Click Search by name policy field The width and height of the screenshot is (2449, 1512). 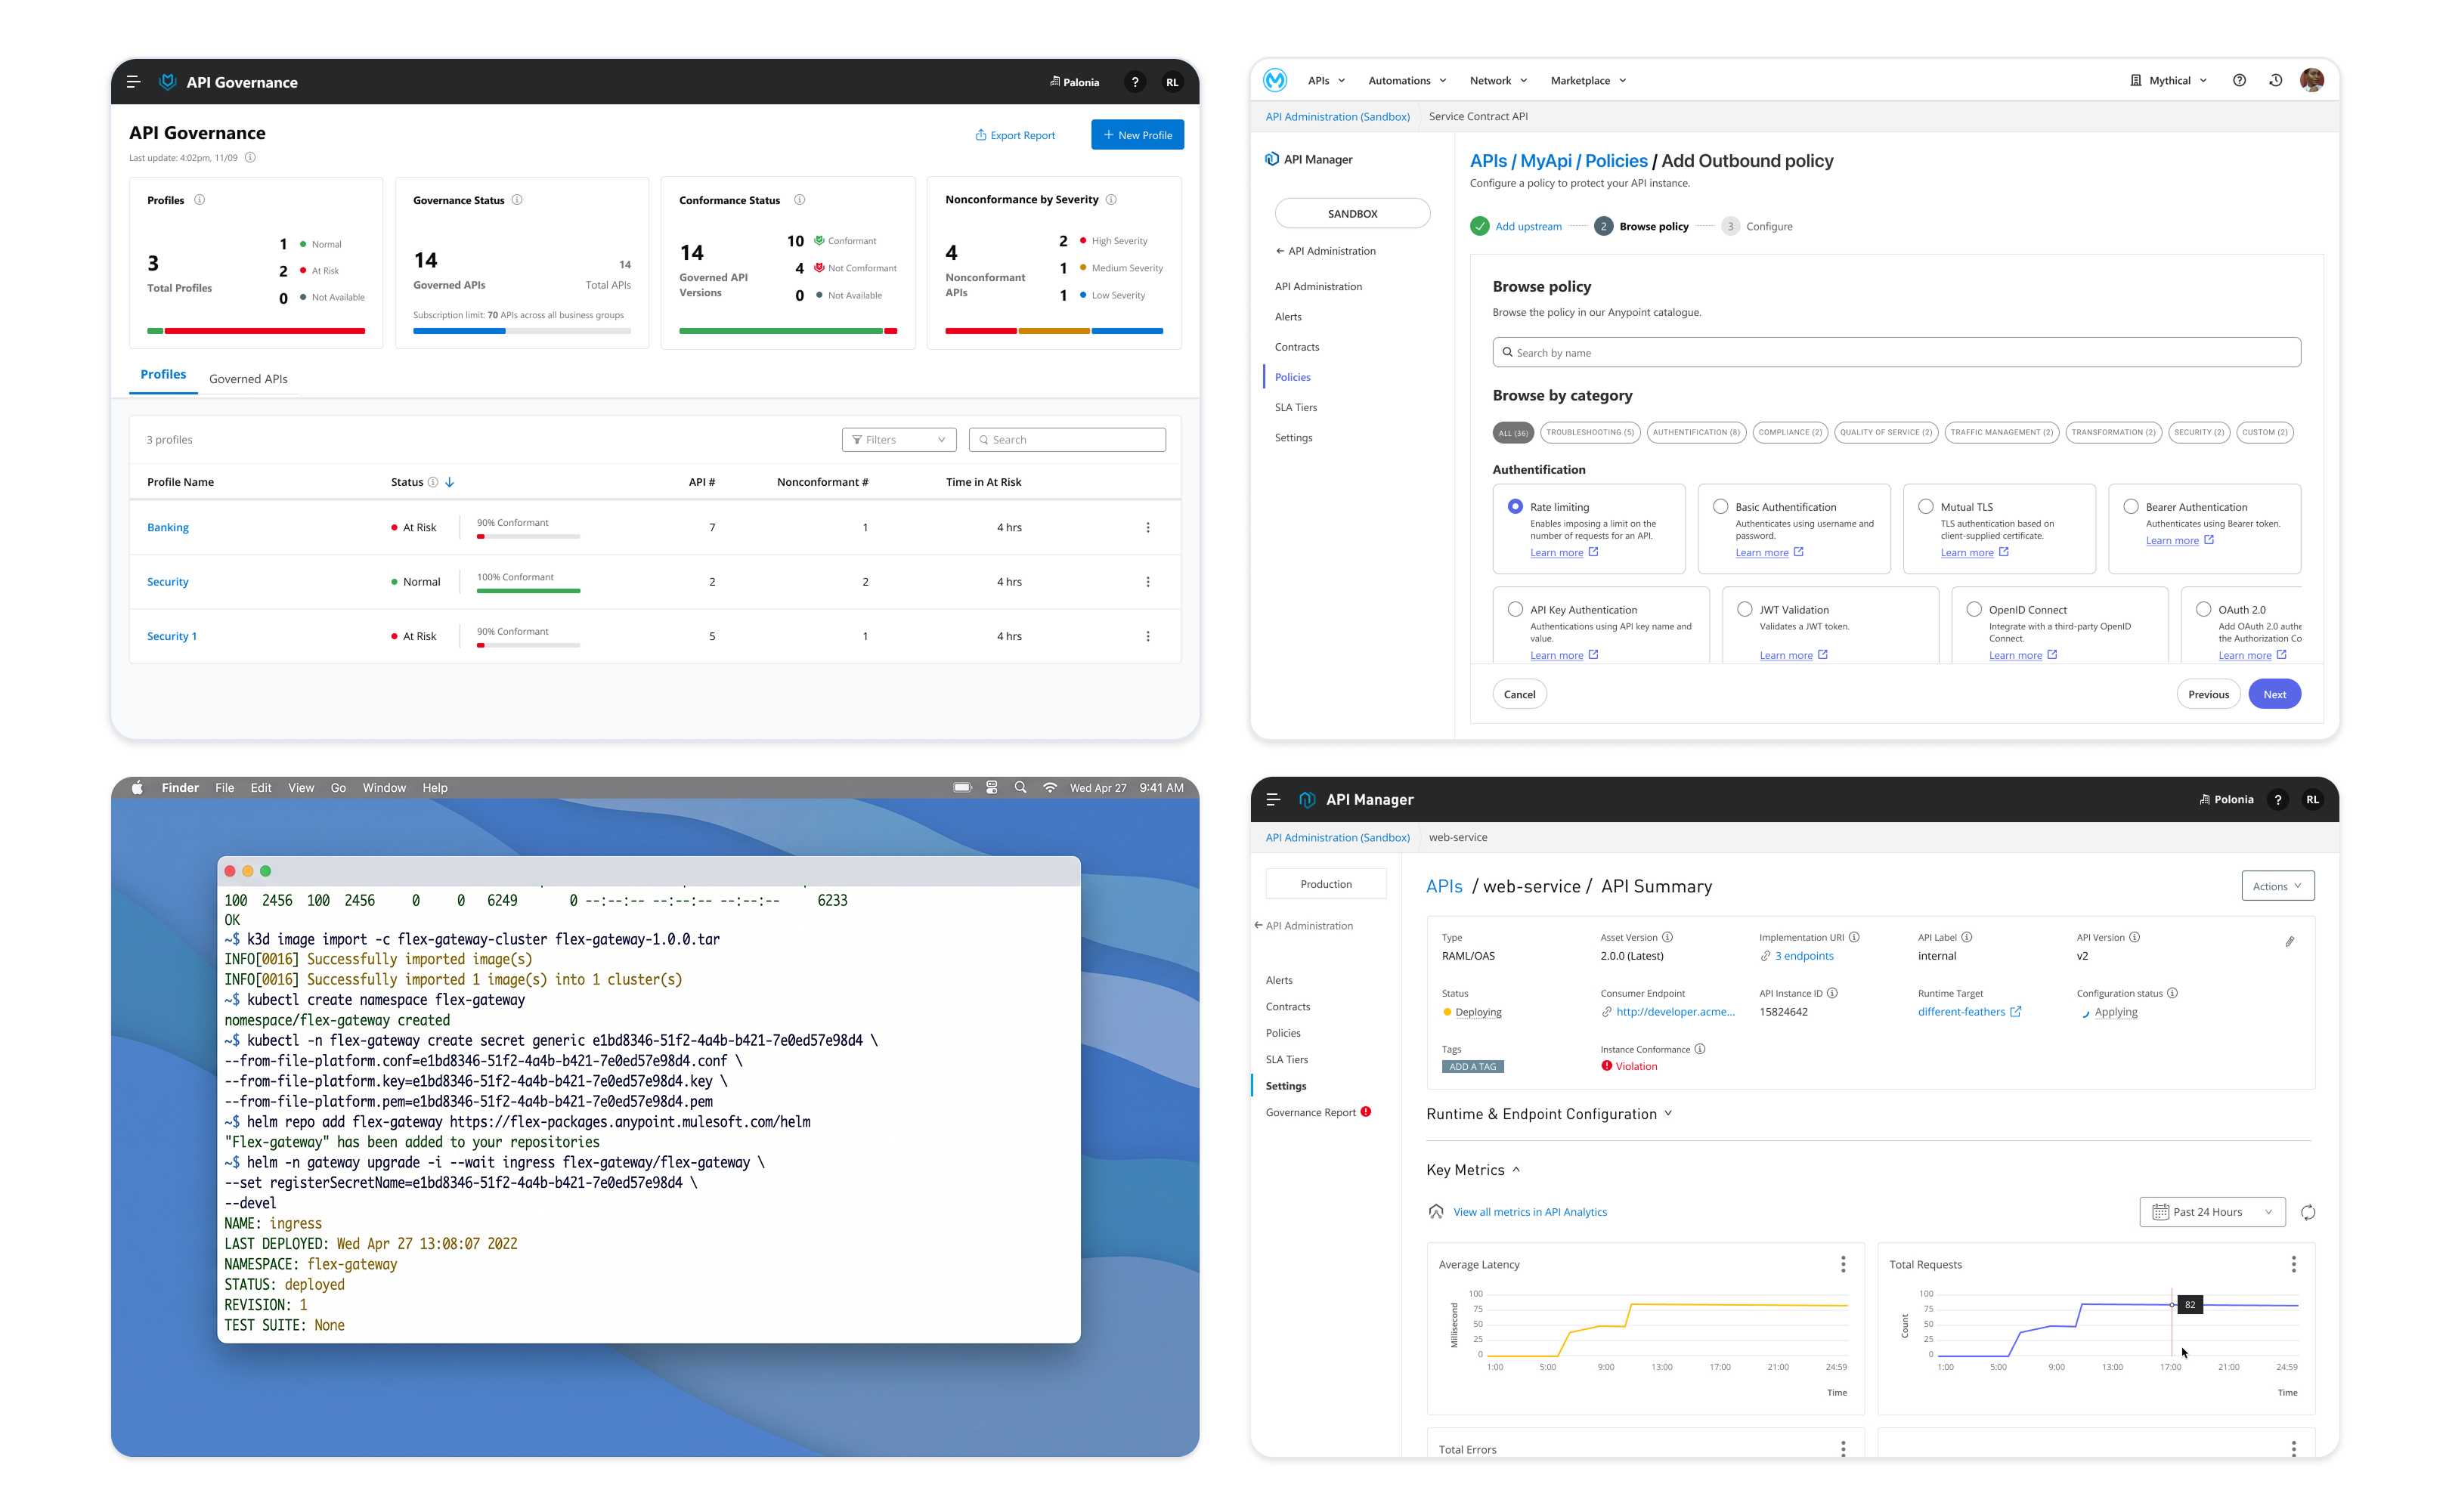point(1896,353)
